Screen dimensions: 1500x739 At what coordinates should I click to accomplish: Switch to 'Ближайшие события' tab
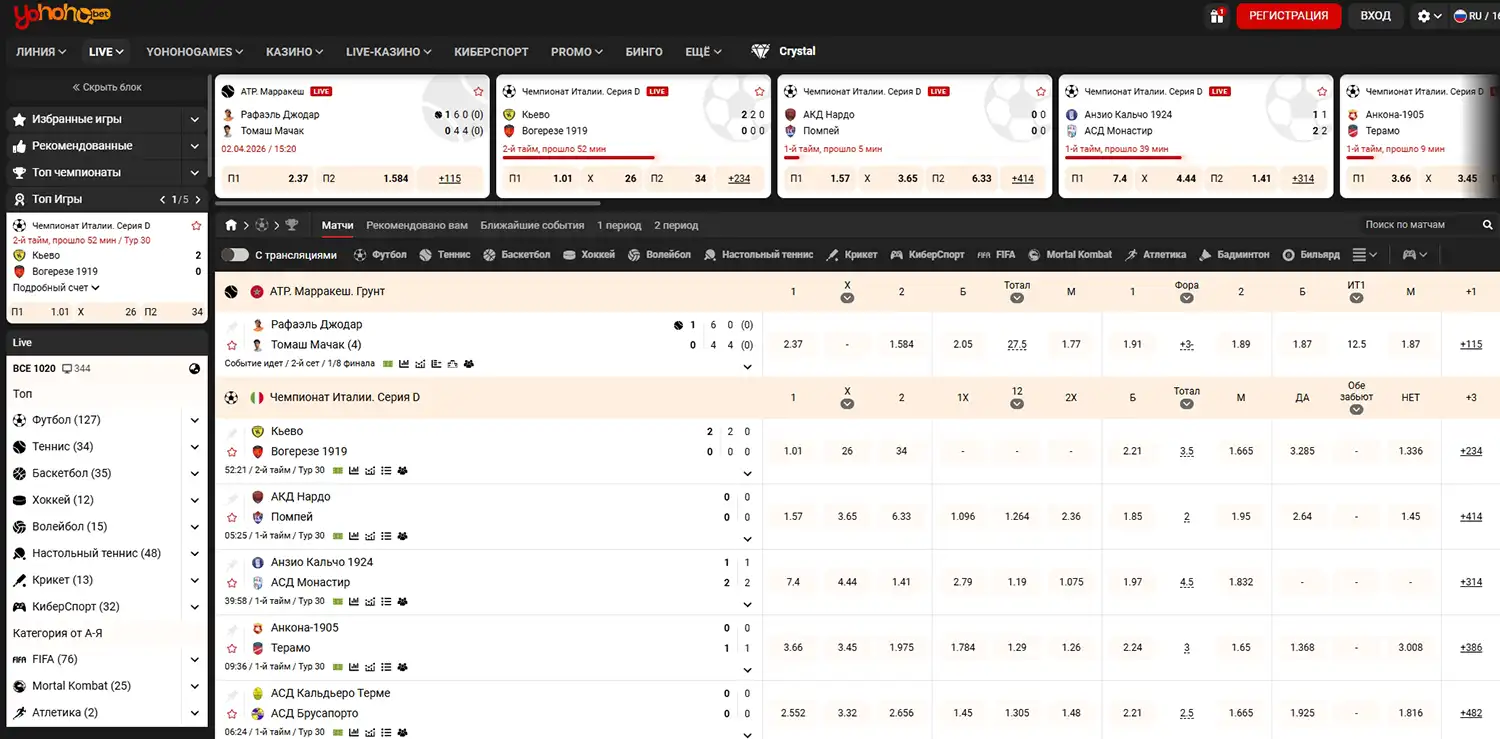tap(532, 225)
